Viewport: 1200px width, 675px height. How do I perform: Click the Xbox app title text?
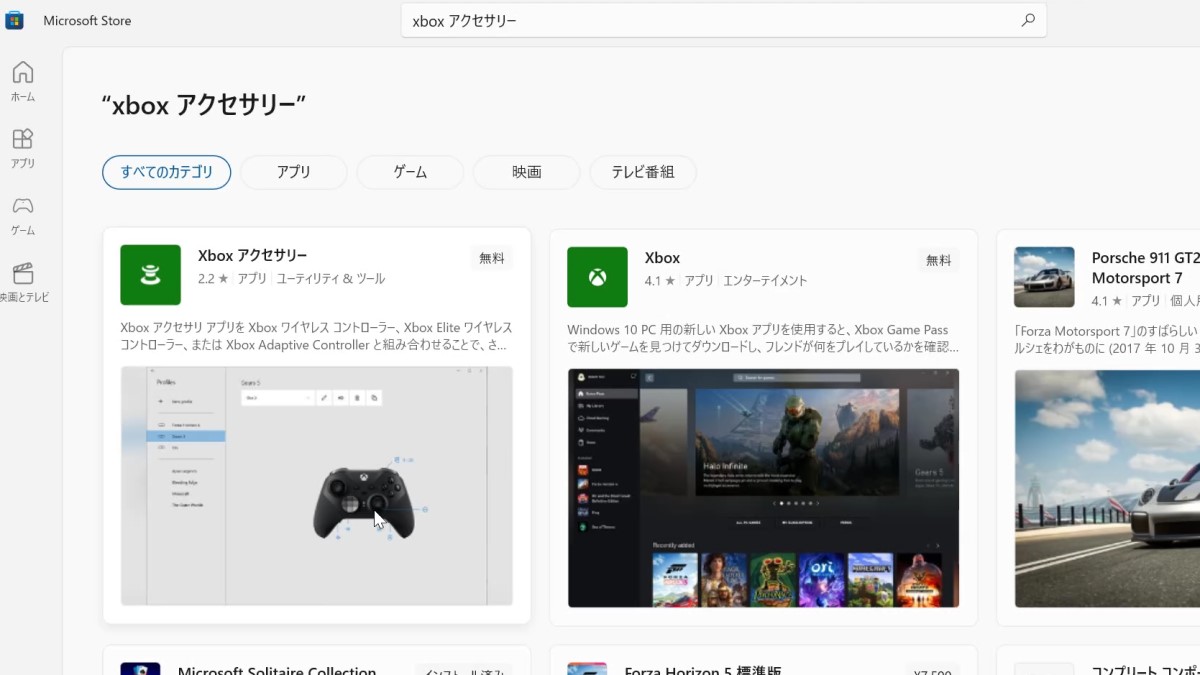point(662,258)
